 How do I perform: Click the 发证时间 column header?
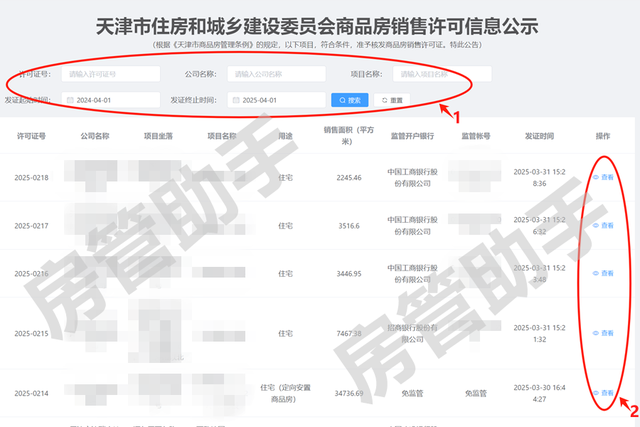tap(539, 136)
